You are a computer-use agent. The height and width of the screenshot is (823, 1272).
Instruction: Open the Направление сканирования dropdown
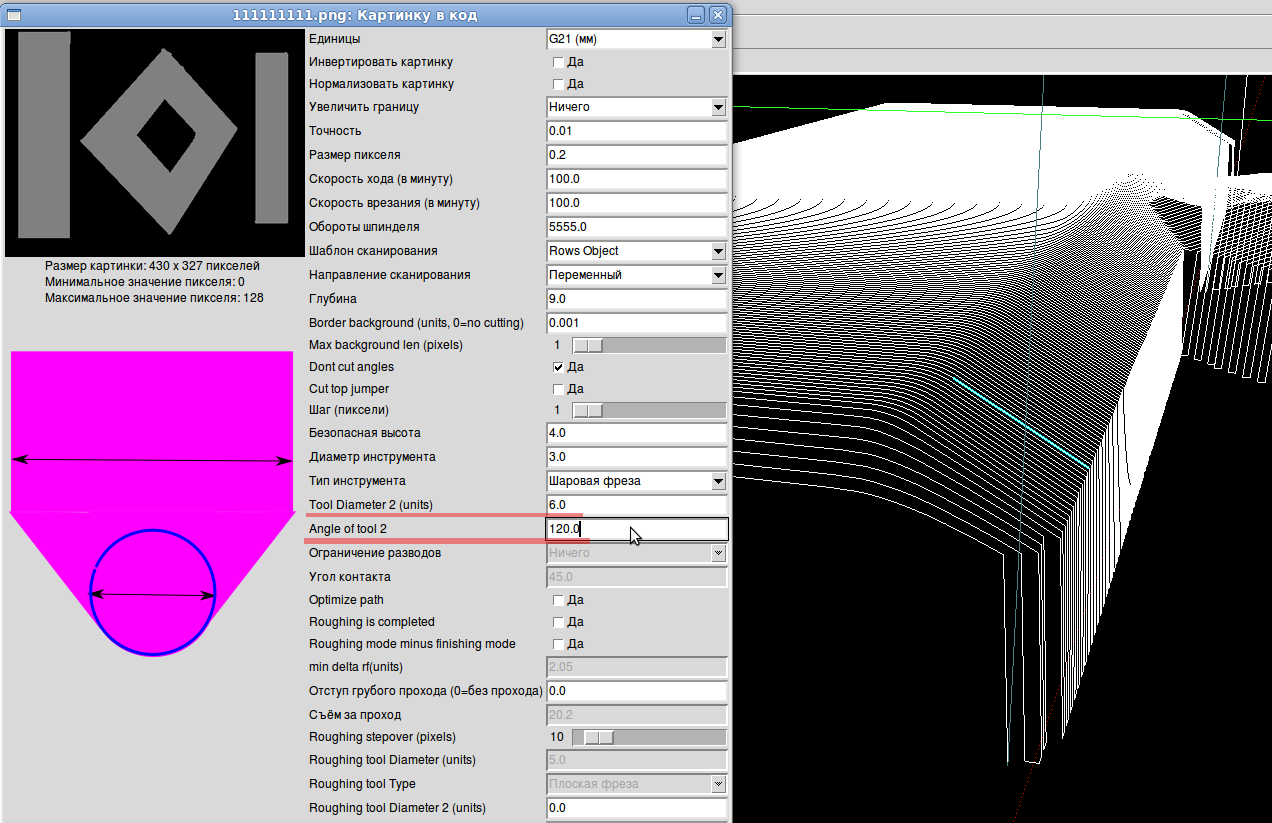click(636, 275)
